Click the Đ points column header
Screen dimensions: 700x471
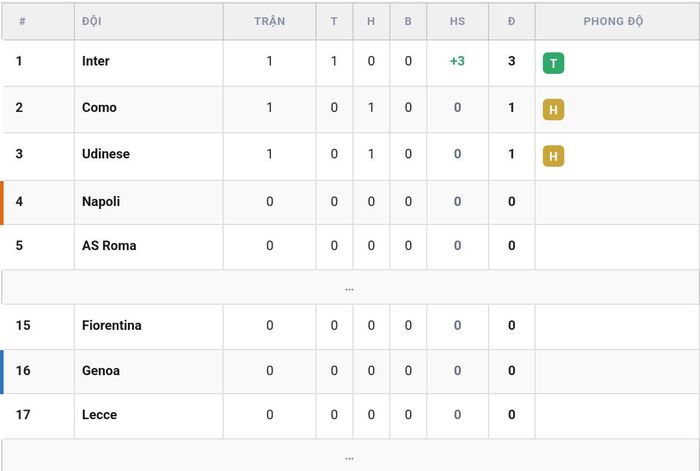pyautogui.click(x=512, y=21)
